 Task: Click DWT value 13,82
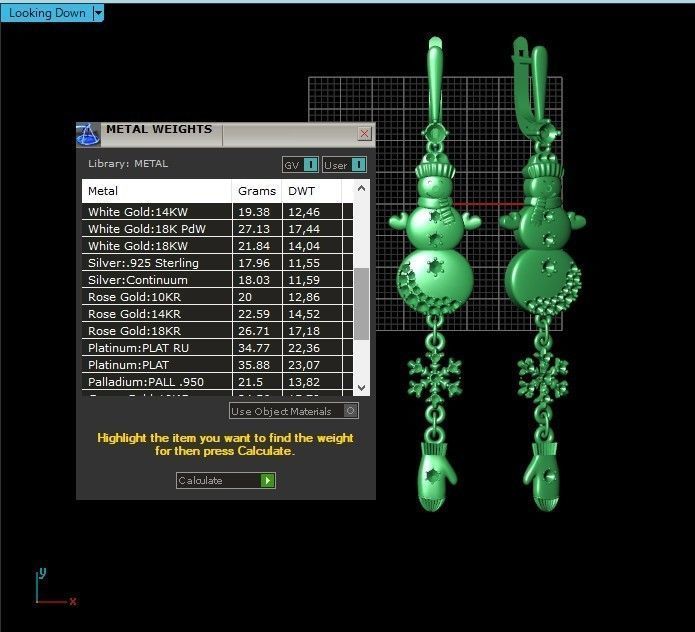(x=304, y=382)
